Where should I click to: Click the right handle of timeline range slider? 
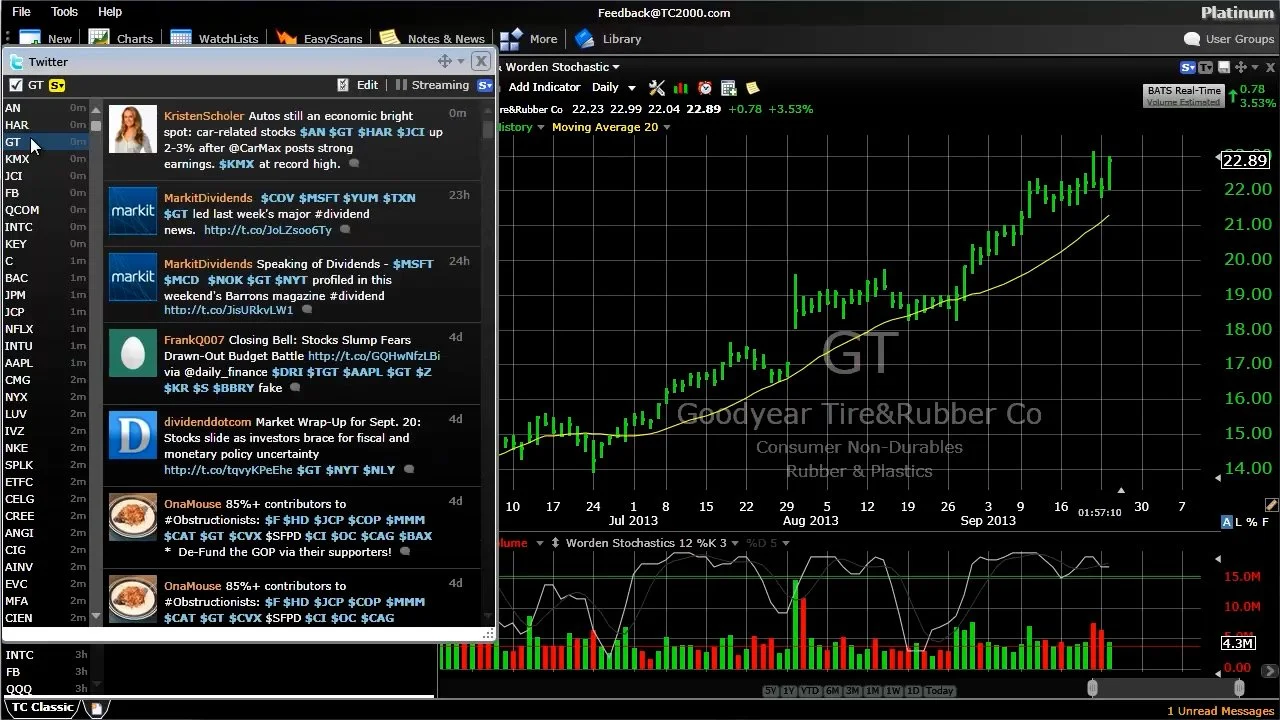point(1239,688)
